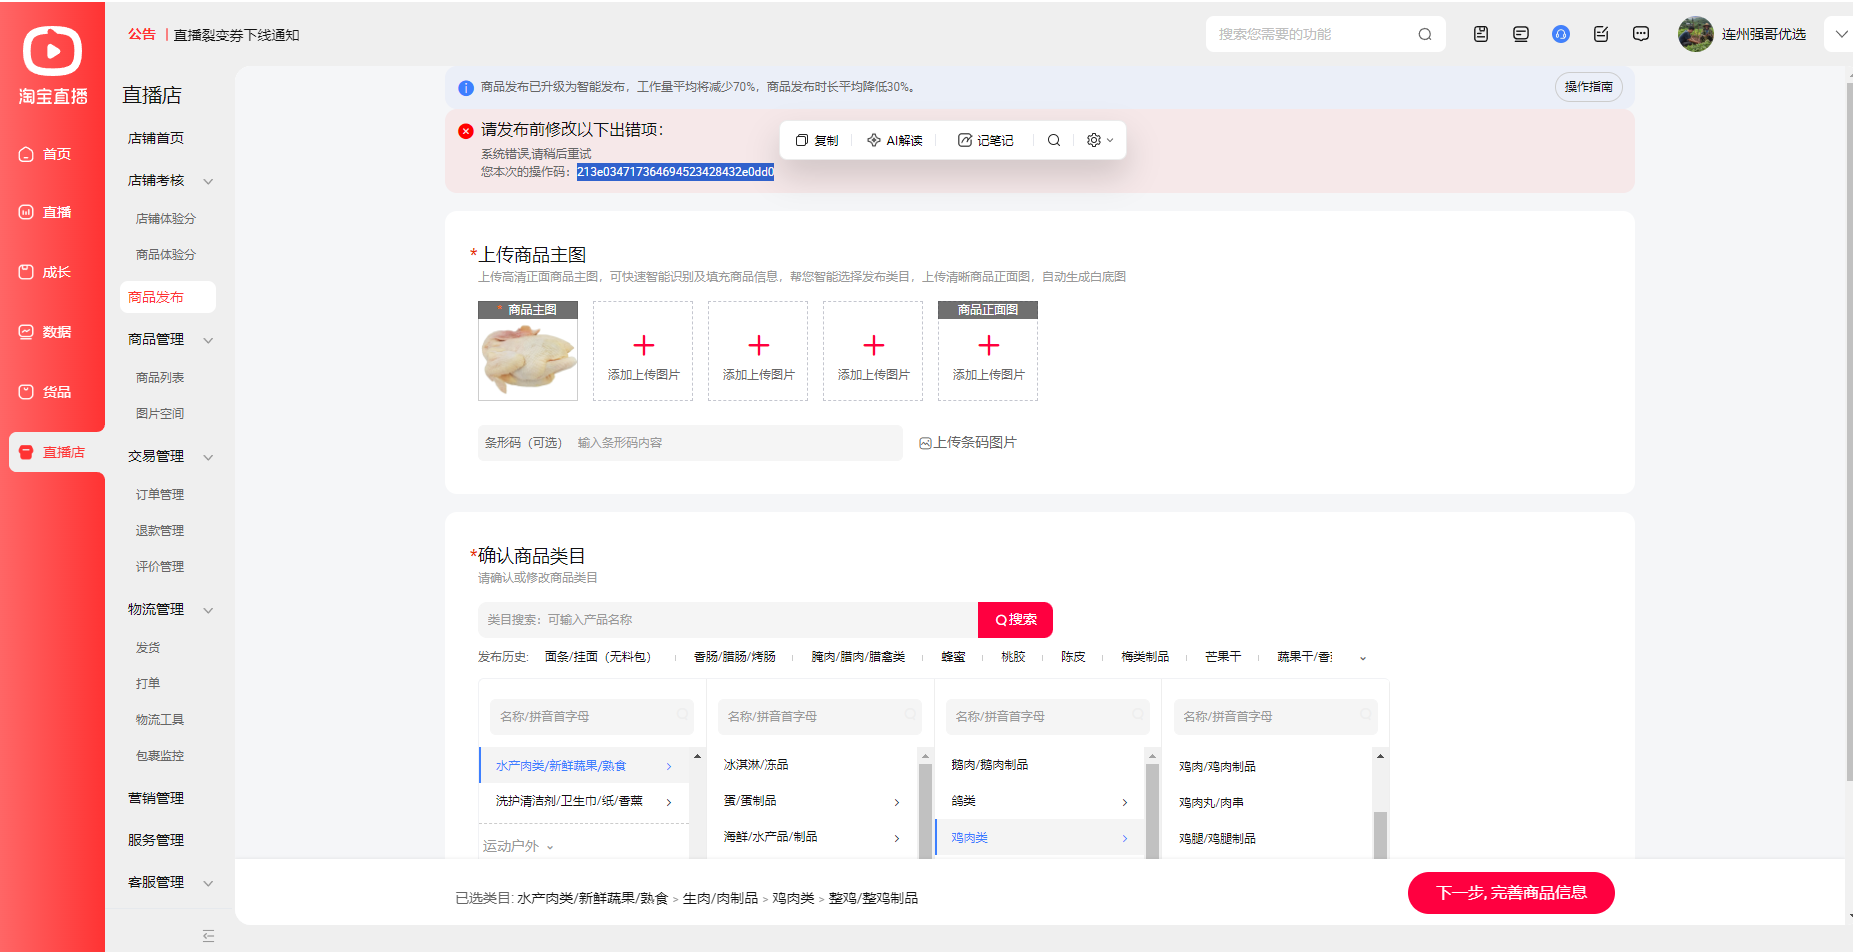Image resolution: width=1853 pixels, height=952 pixels.
Task: Open 店铺首页 menu item
Action: point(156,138)
